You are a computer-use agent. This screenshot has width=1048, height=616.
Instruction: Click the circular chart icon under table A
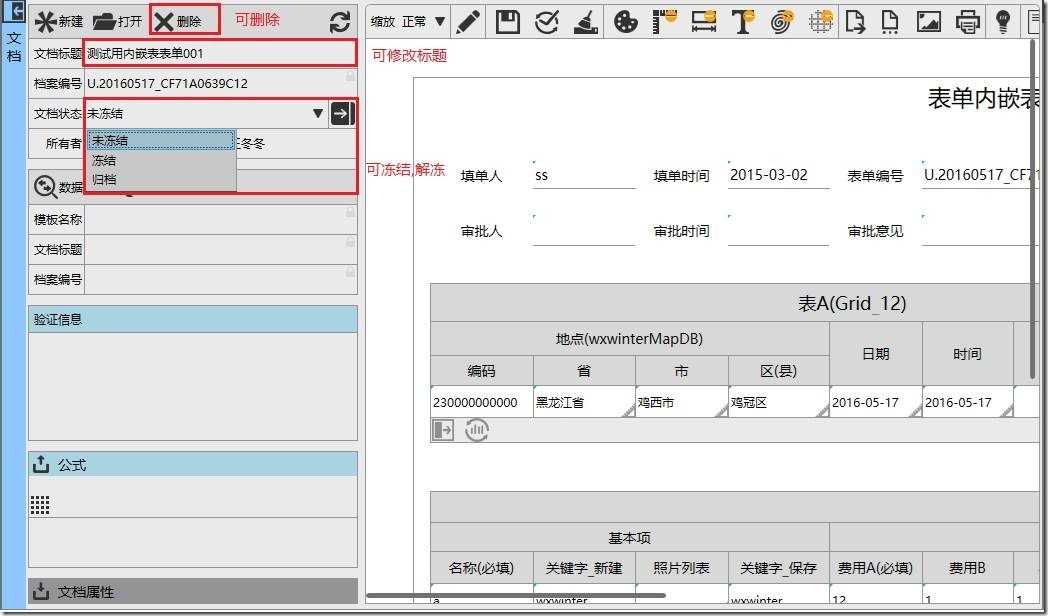477,430
